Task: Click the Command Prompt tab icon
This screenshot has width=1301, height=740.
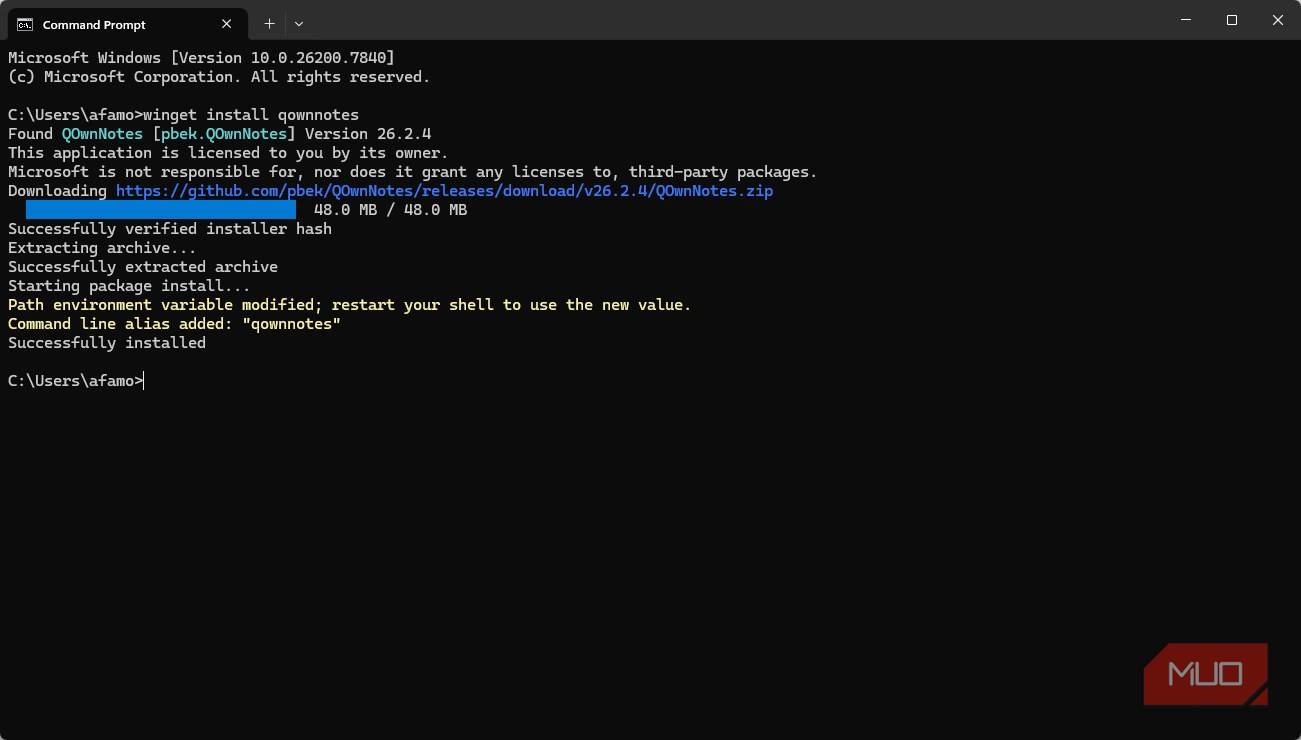Action: (25, 24)
